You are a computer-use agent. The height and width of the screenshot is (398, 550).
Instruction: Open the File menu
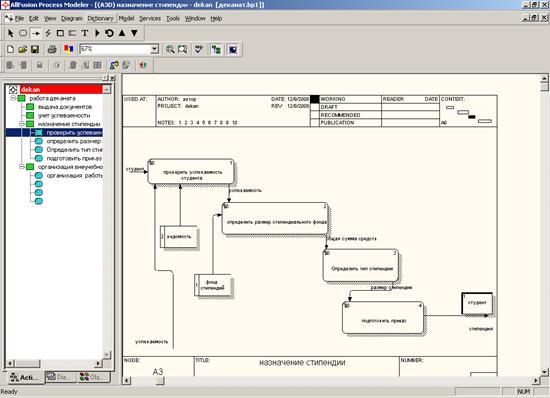pyautogui.click(x=19, y=19)
